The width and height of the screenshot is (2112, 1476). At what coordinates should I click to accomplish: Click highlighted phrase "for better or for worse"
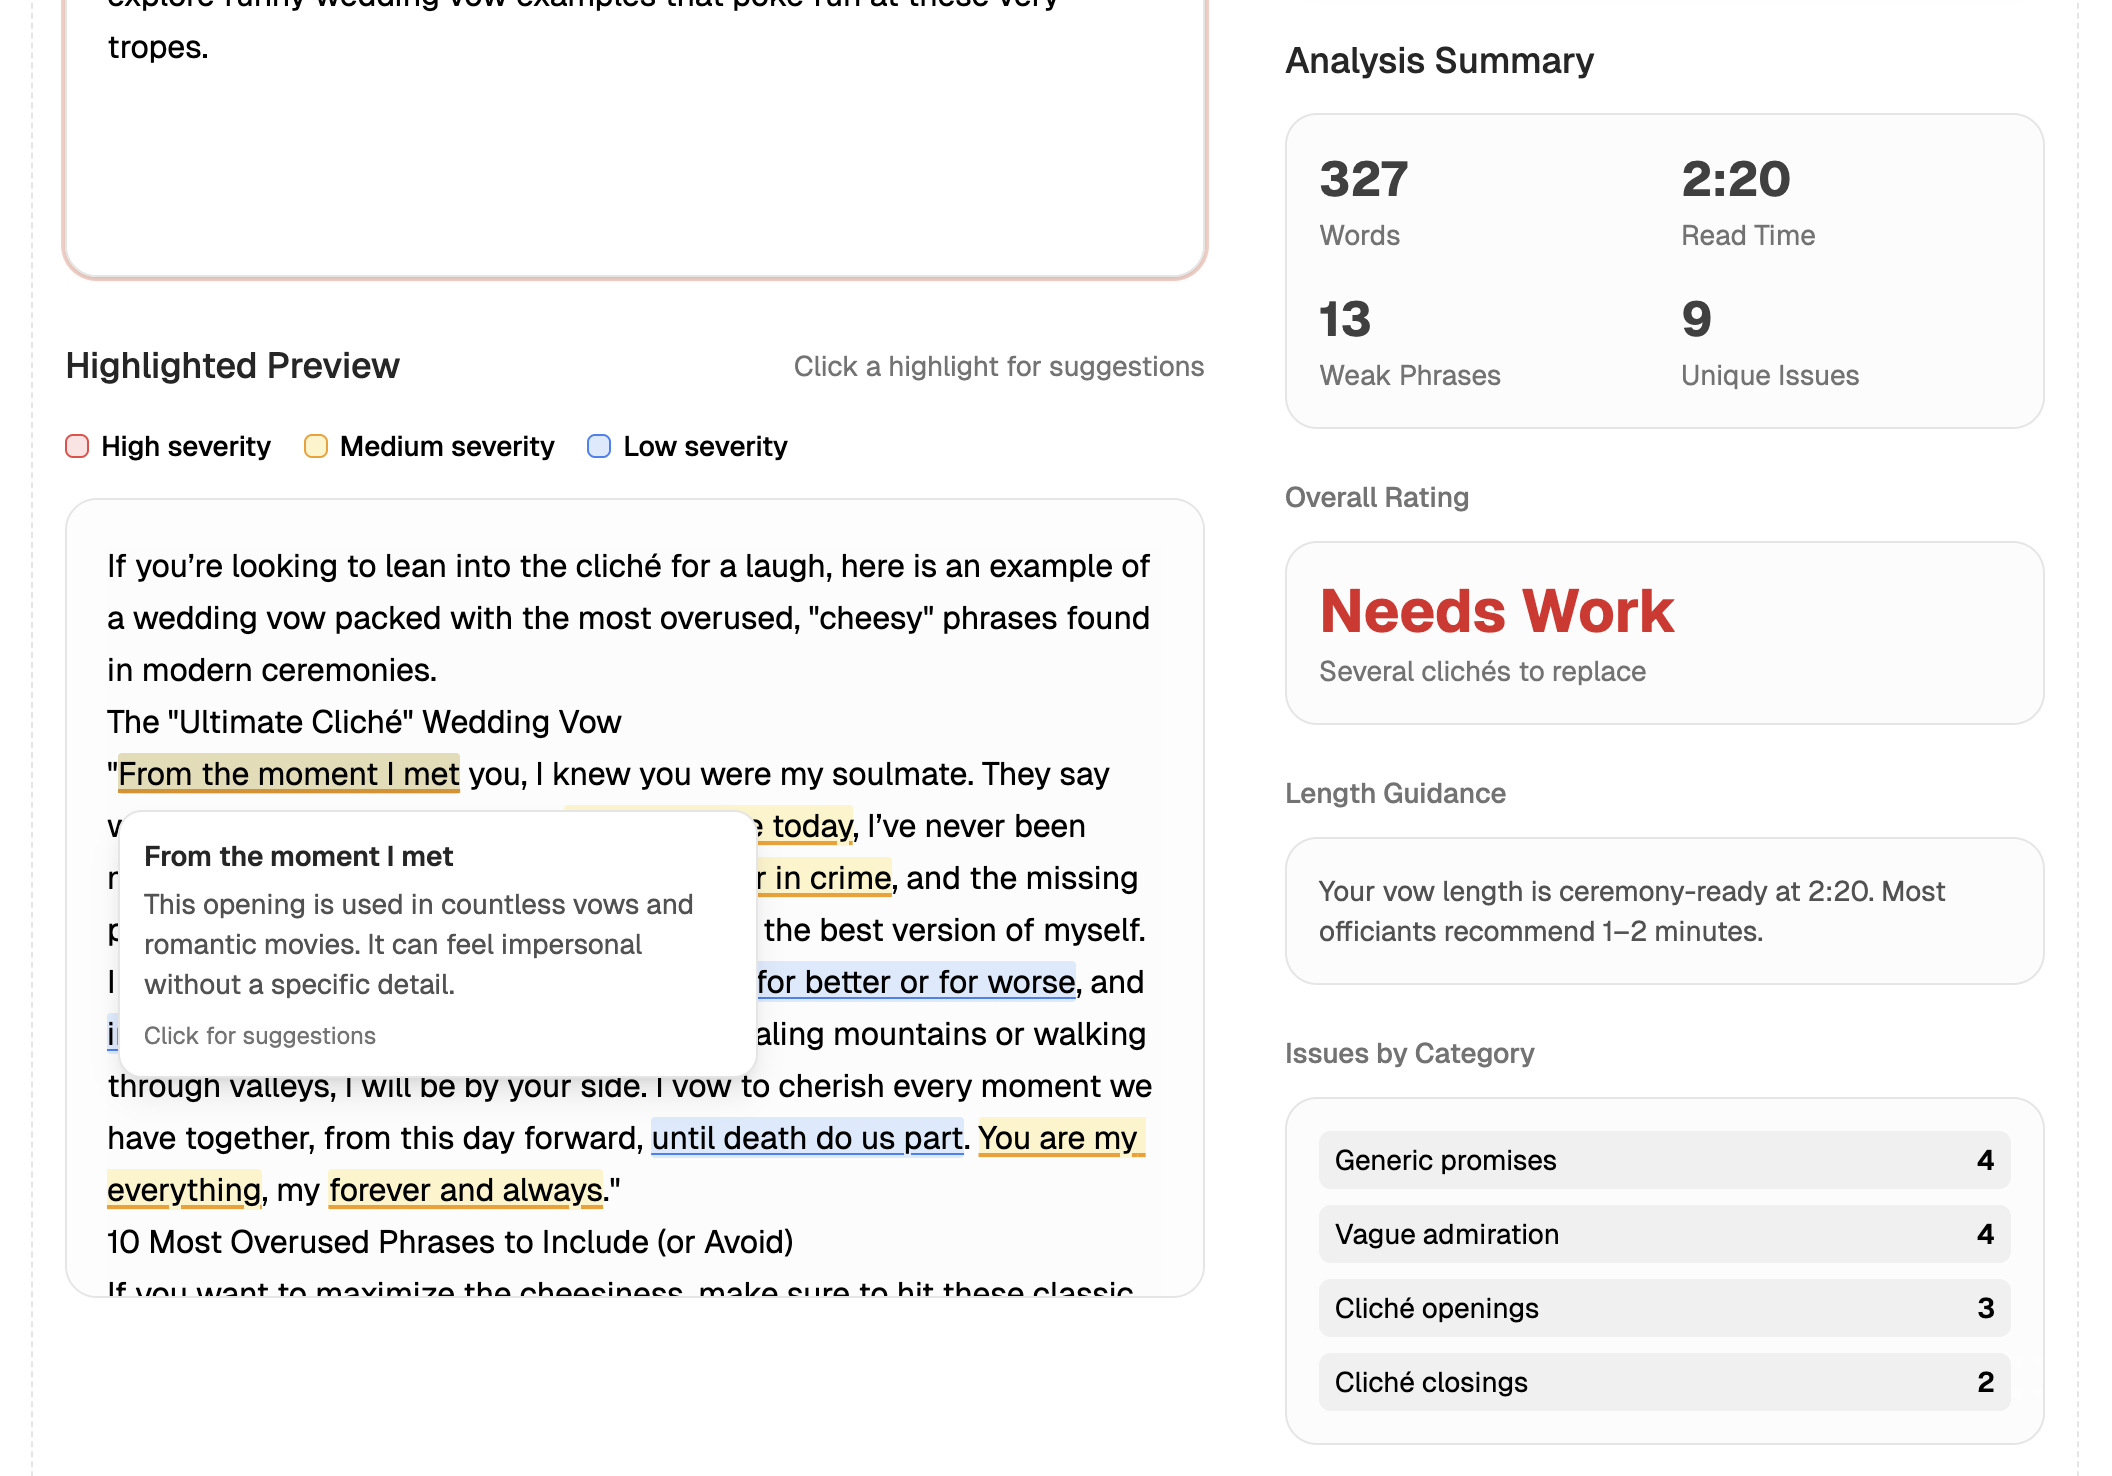(916, 982)
